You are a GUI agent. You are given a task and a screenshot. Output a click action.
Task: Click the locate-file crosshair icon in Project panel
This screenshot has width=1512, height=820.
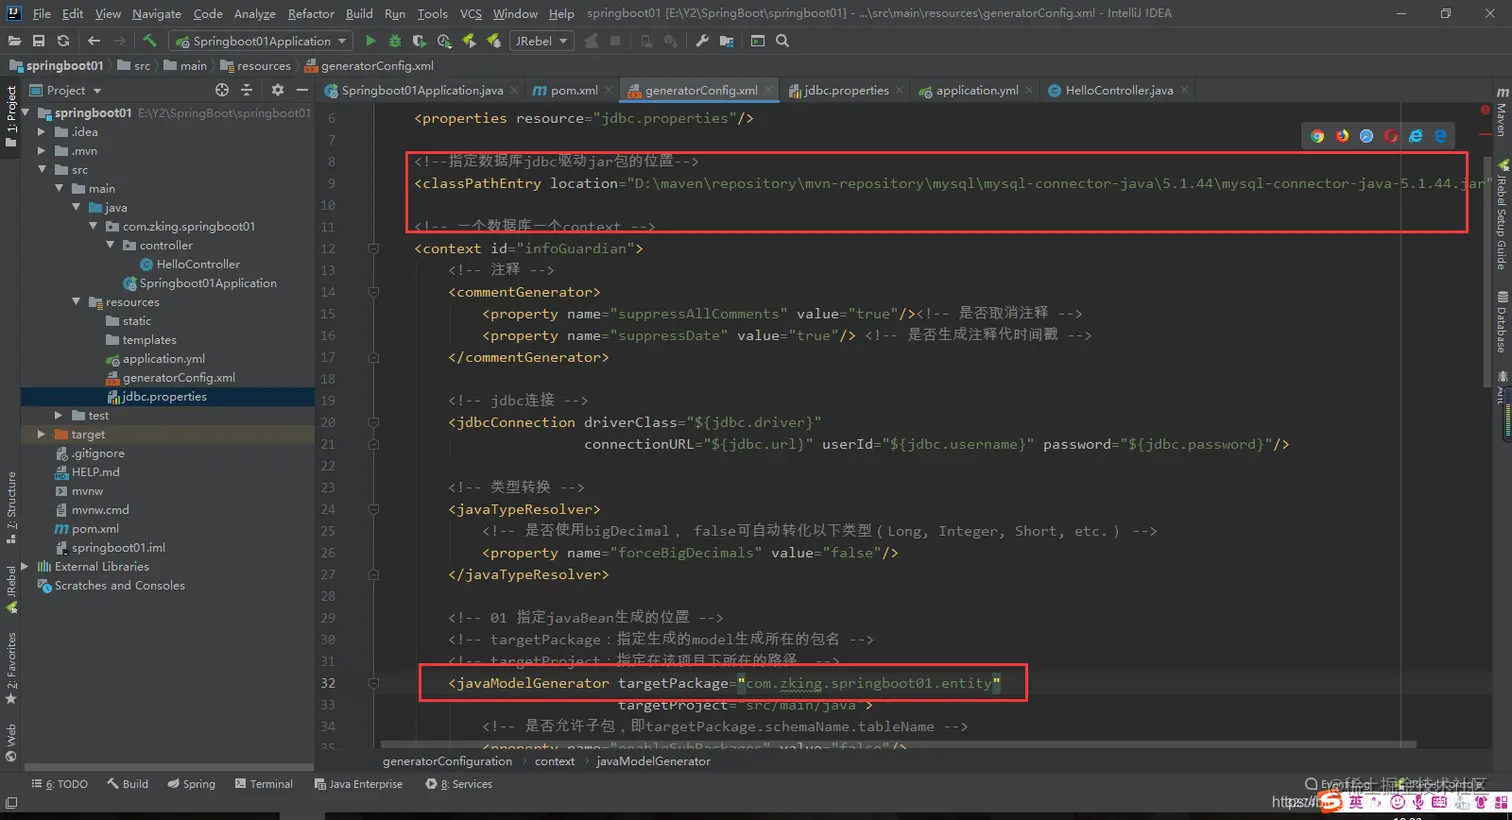click(x=222, y=90)
